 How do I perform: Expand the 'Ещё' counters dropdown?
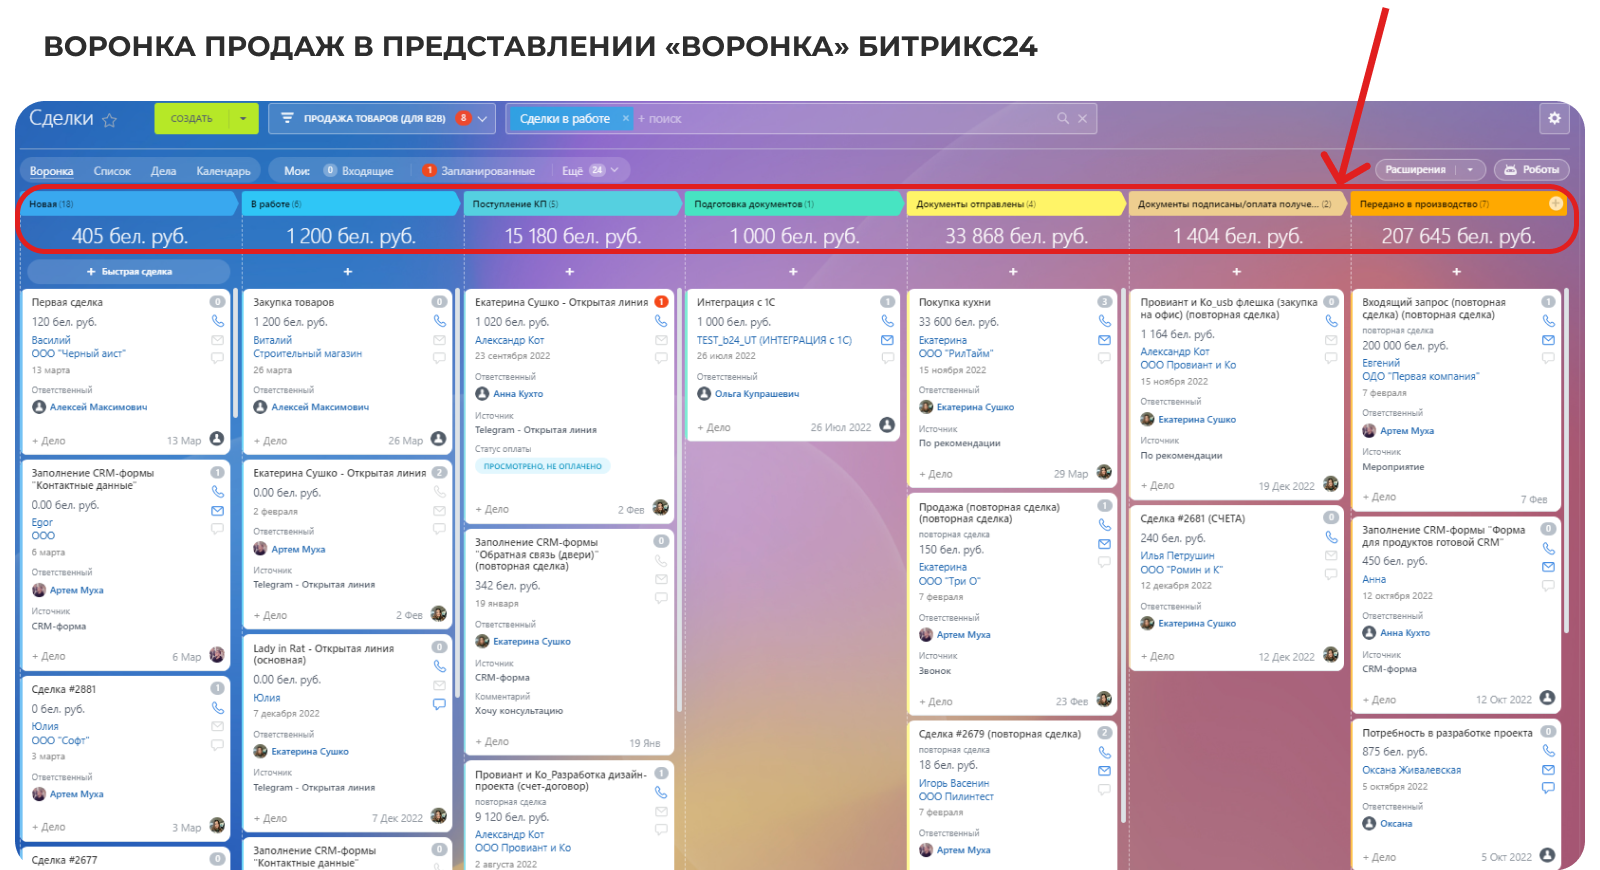pos(615,170)
